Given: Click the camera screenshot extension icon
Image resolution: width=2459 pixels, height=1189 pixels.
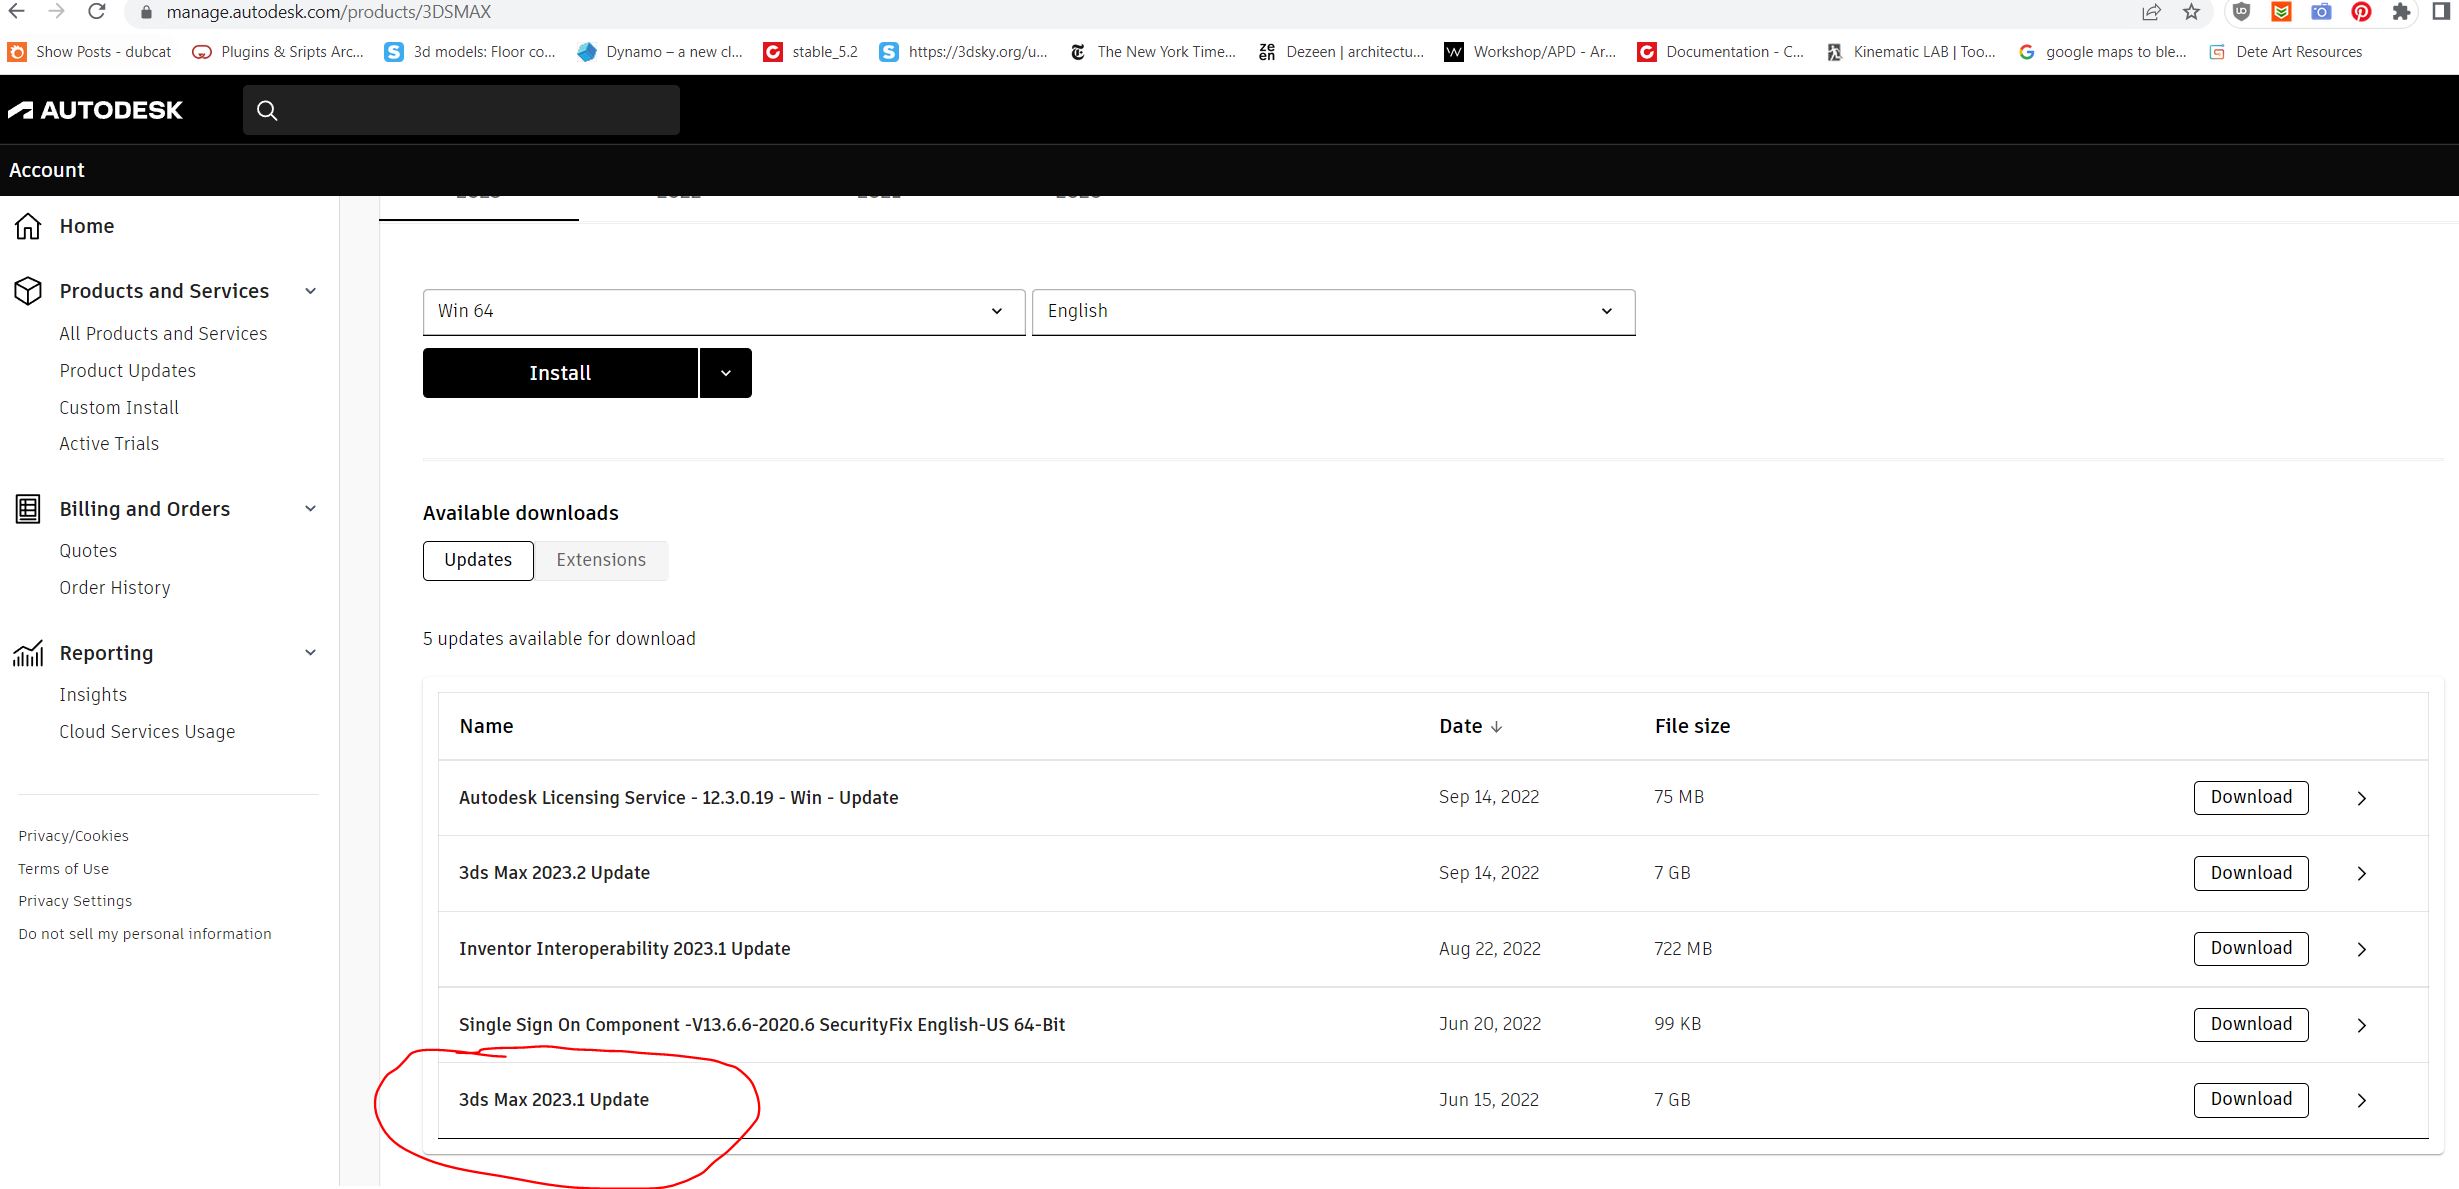Looking at the screenshot, I should (2321, 12).
